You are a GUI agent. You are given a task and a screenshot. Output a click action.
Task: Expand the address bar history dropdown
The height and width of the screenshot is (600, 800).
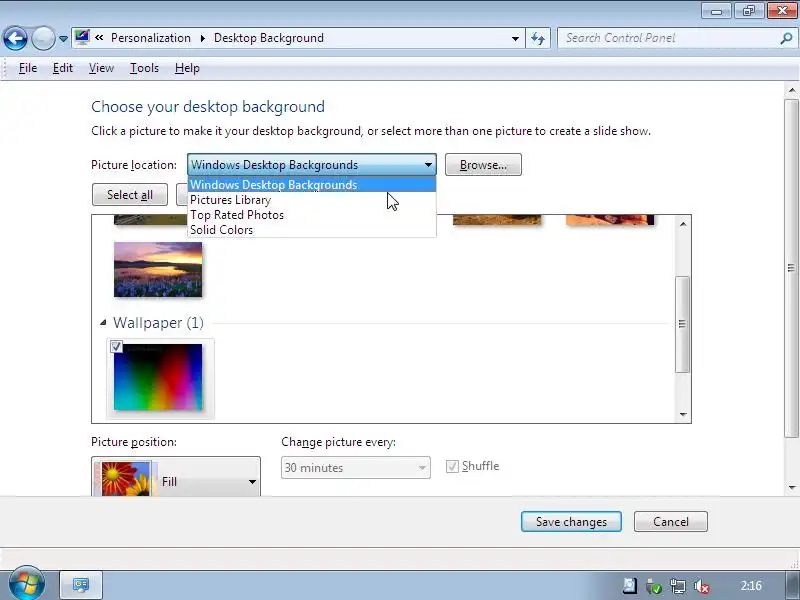pyautogui.click(x=515, y=39)
